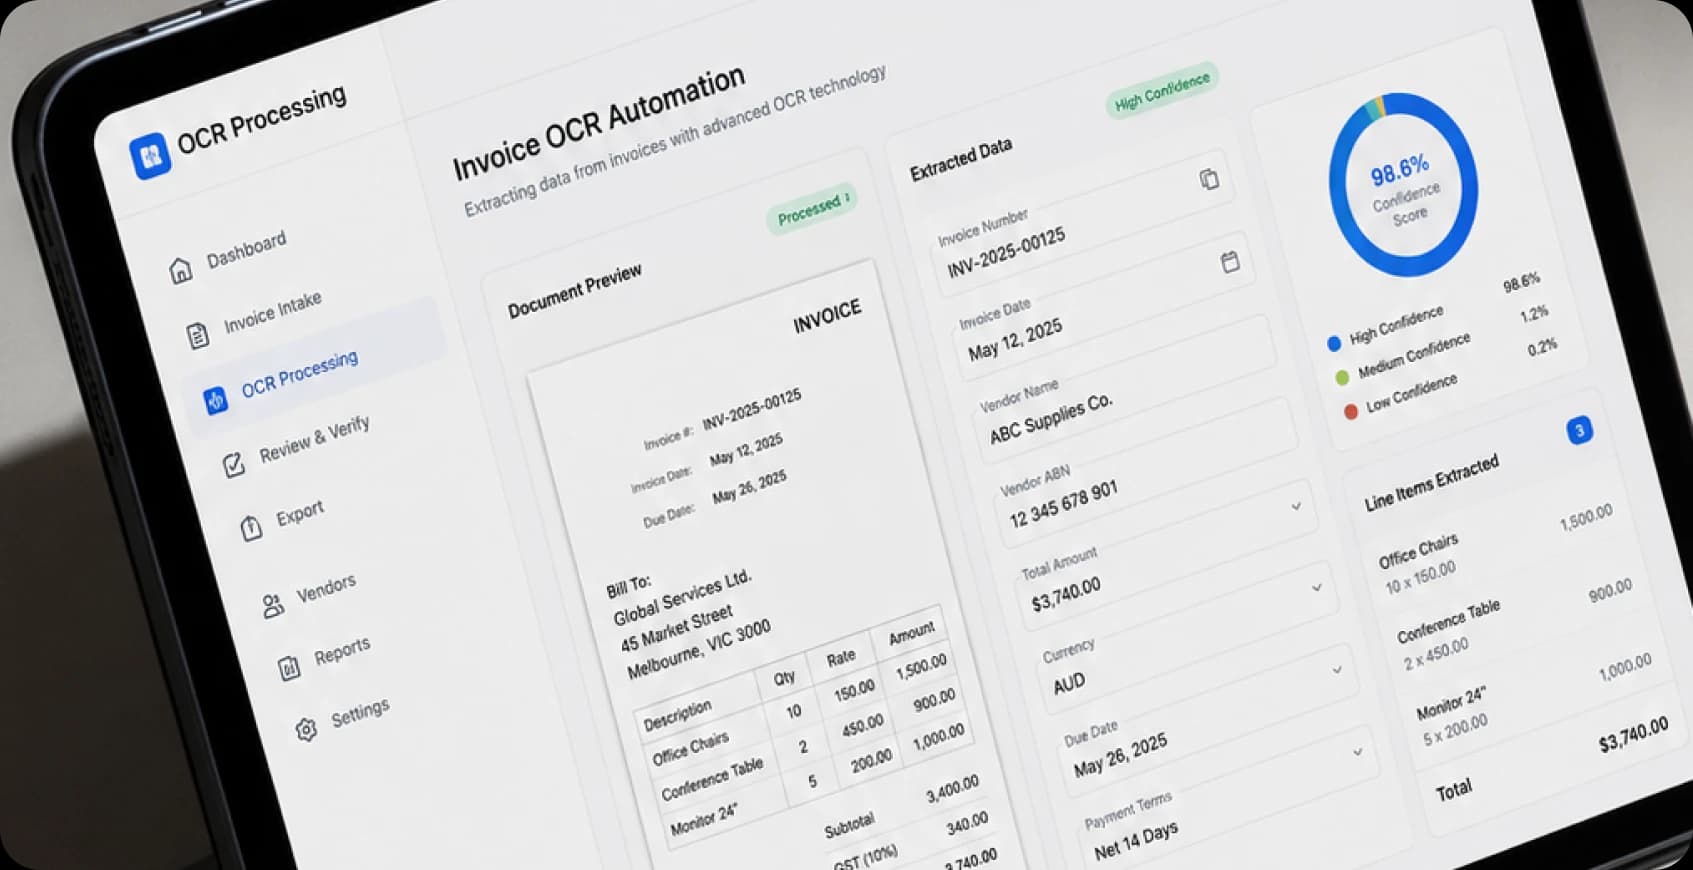
Task: Click the Office Chairs row in preview table
Action: [800, 713]
